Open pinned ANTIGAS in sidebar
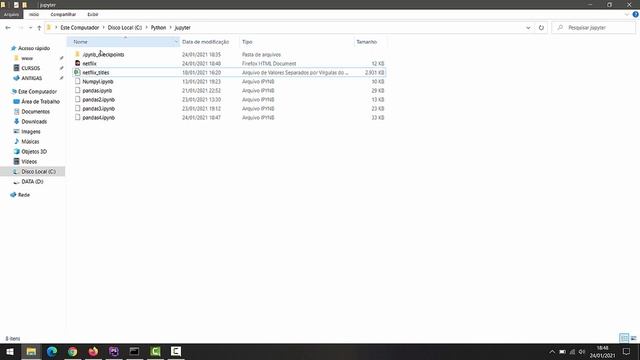Screen dimensions: 640x360 [x=31, y=78]
